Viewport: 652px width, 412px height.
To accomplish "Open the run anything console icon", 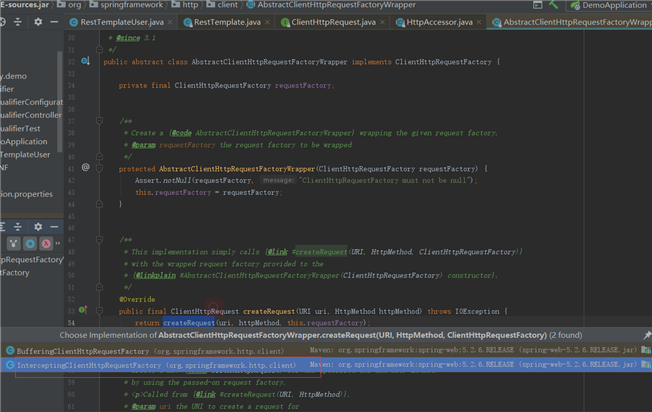I will (x=538, y=5).
